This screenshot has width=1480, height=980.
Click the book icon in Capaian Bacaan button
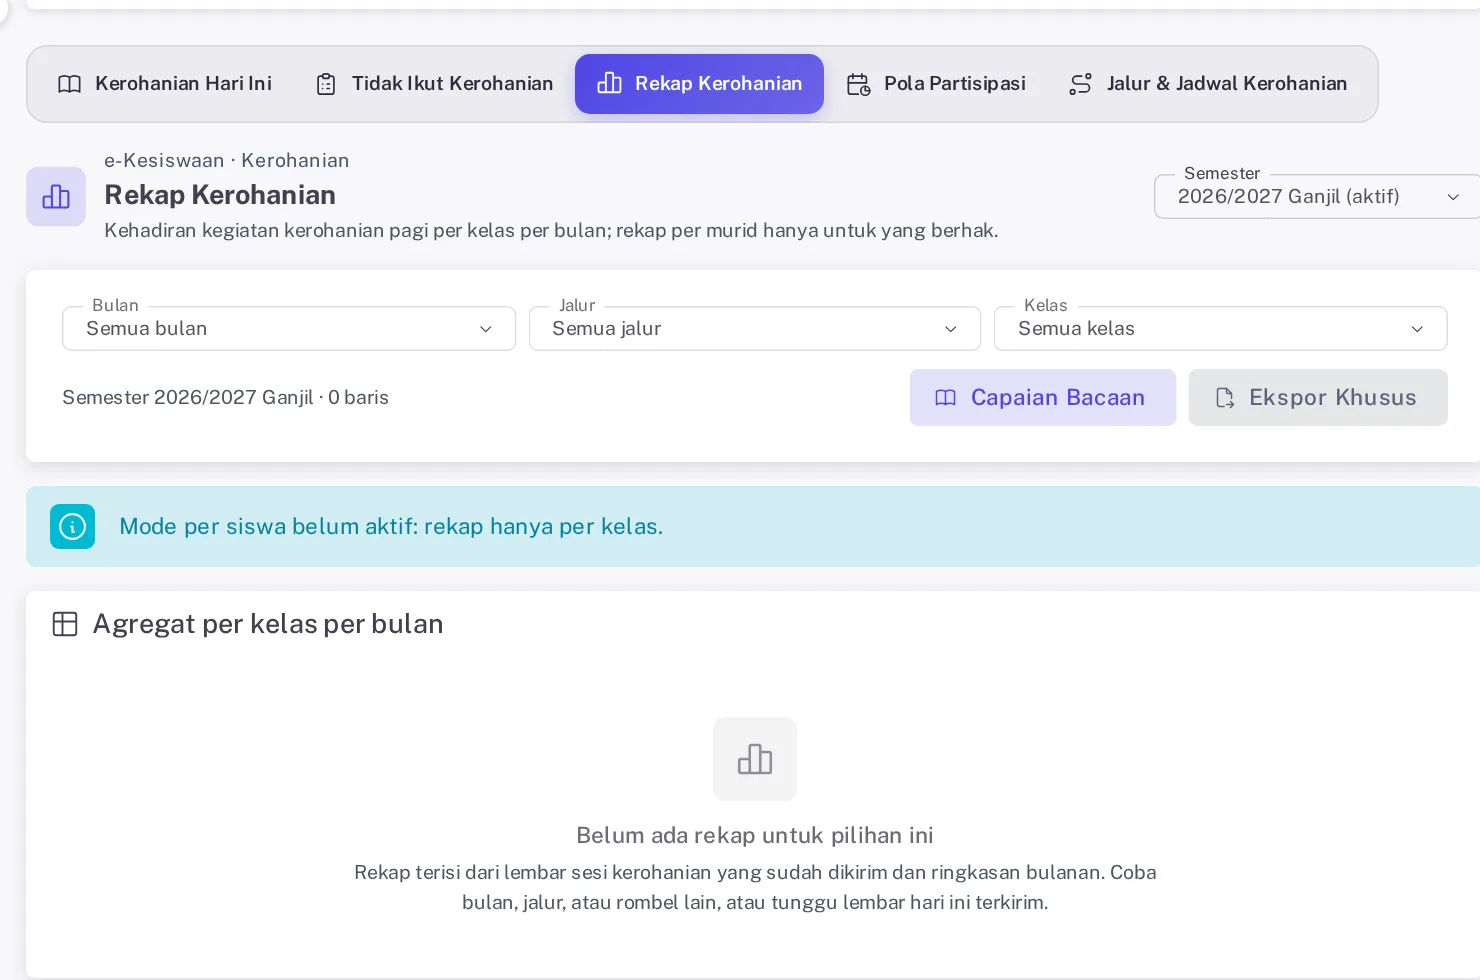[x=945, y=398]
